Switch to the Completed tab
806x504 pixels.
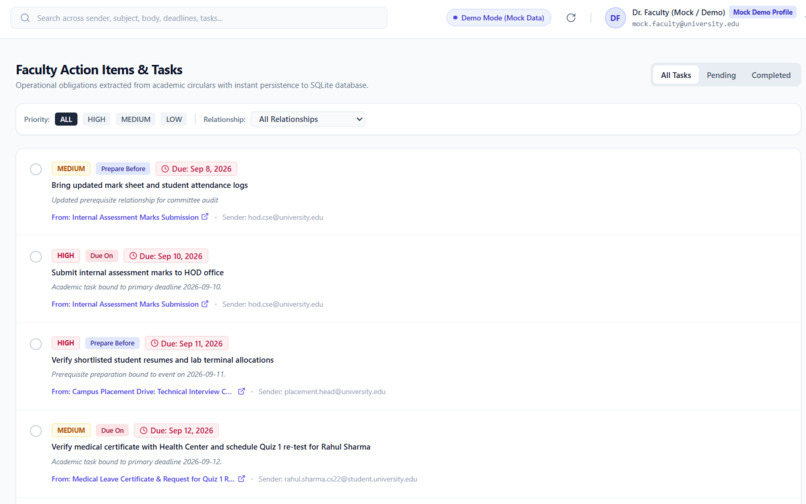[x=771, y=75]
